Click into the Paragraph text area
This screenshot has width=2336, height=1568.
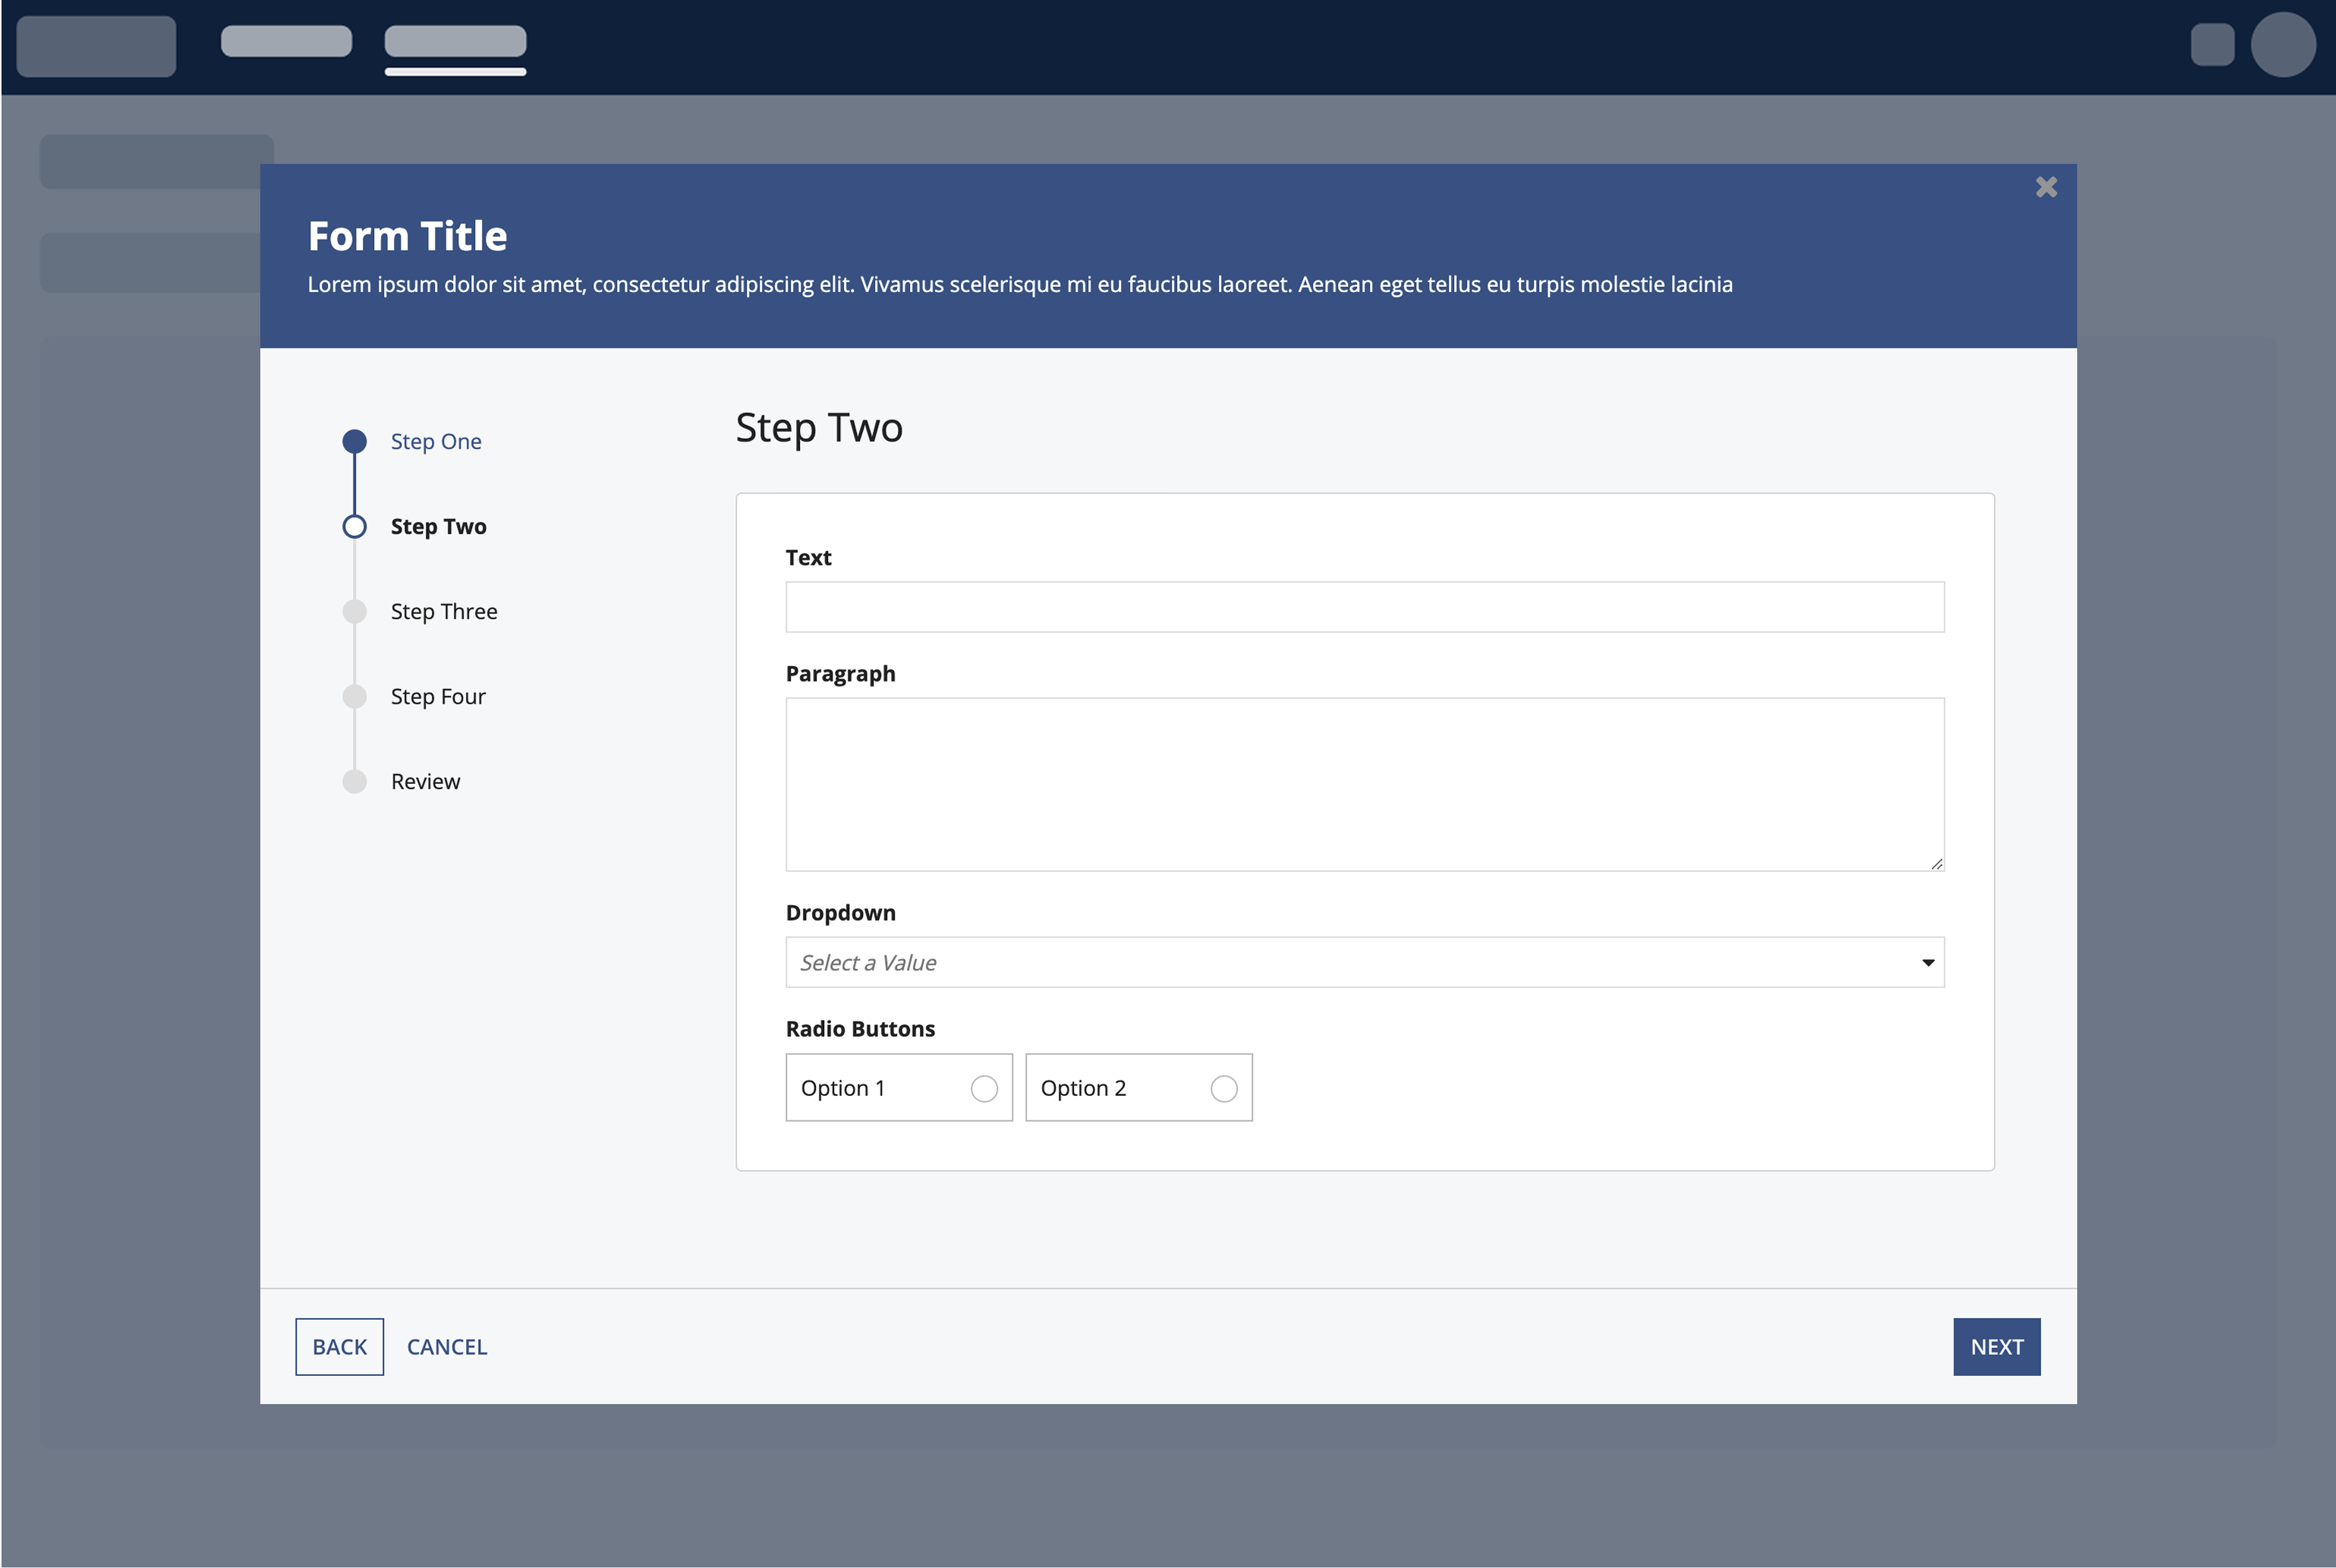[x=1364, y=784]
